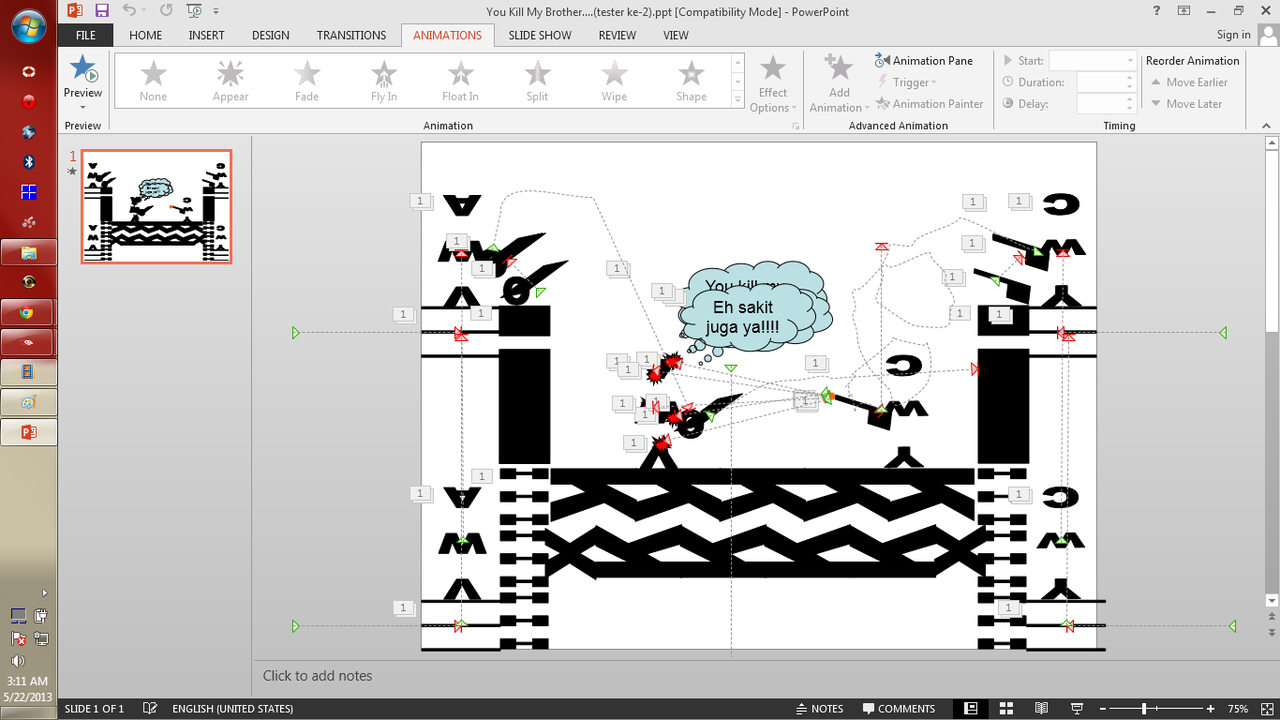The image size is (1280, 720).
Task: Select slide 1 thumbnail in panel
Action: (156, 207)
